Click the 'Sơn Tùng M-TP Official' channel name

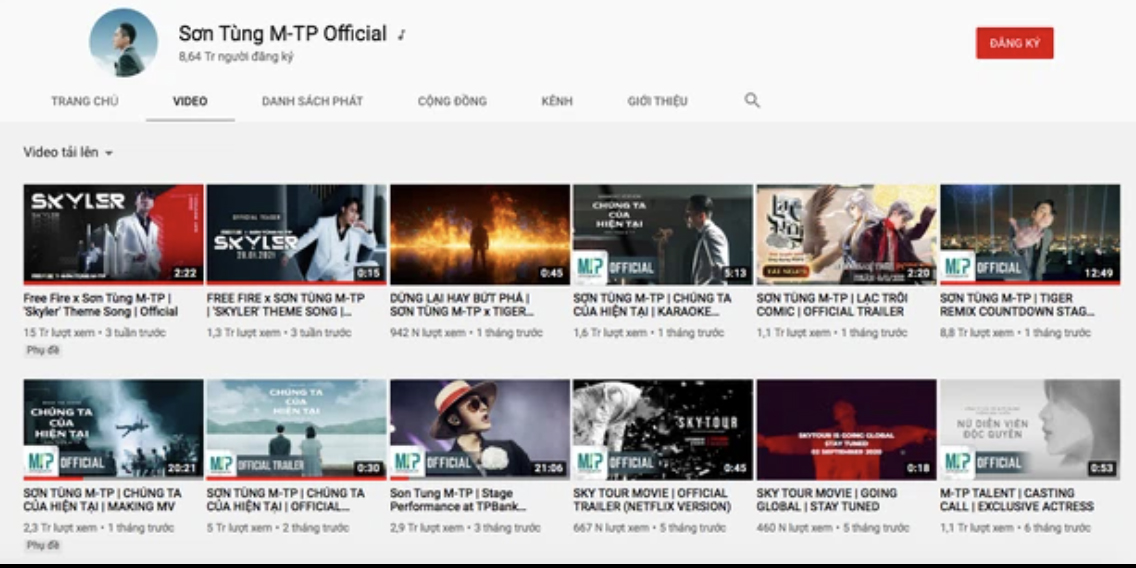click(283, 34)
